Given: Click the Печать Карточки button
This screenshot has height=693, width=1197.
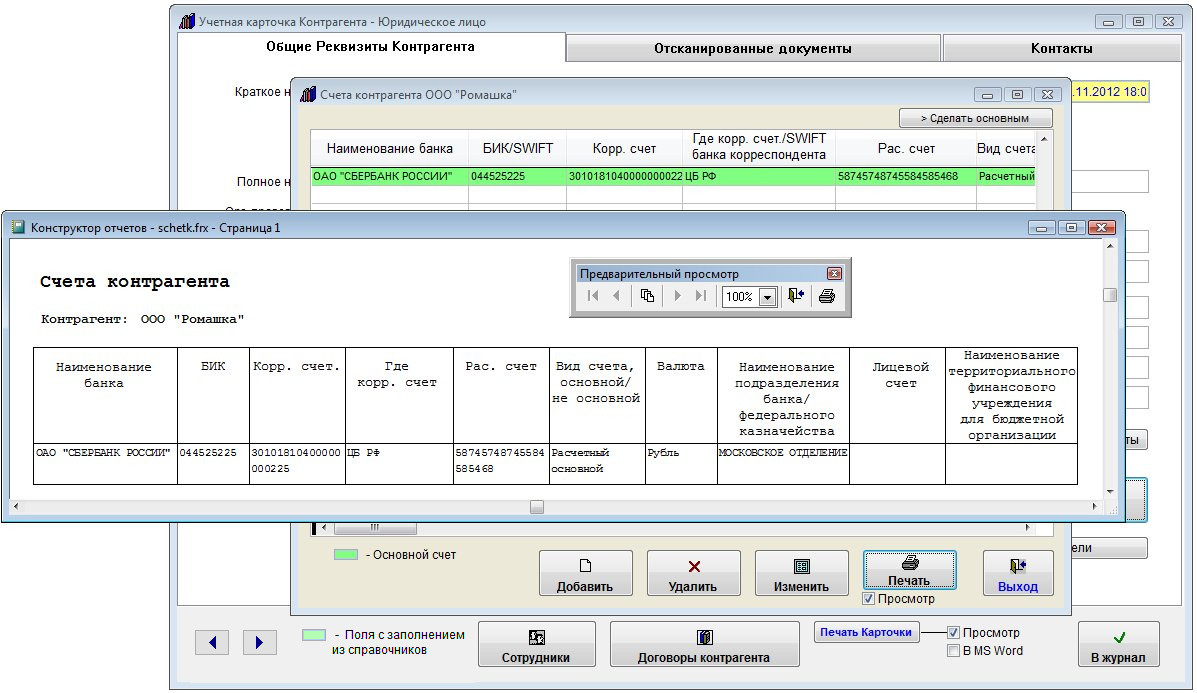Looking at the screenshot, I should (x=866, y=632).
